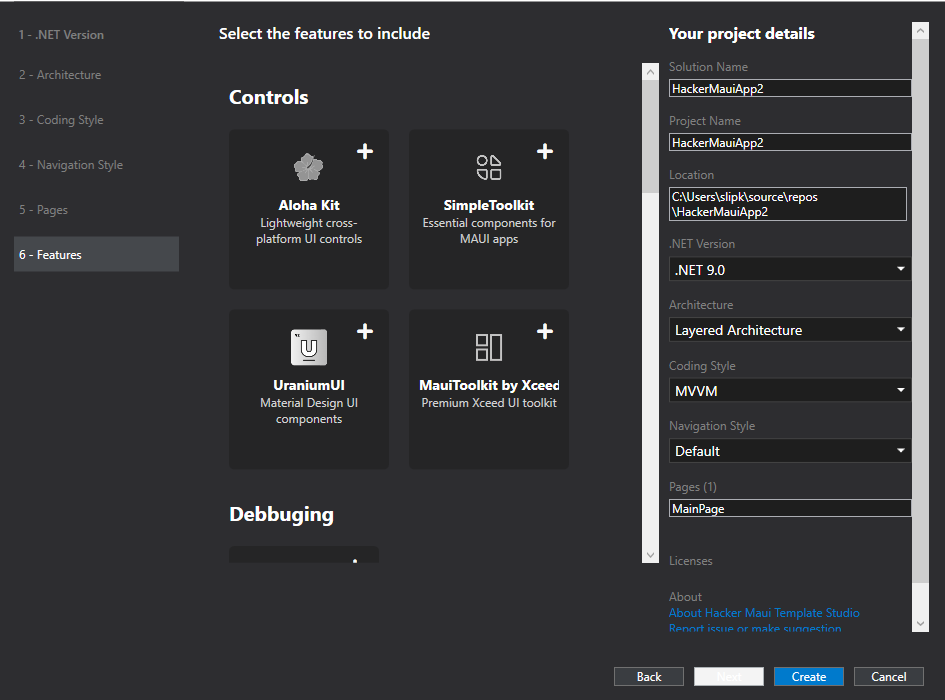Switch to step 5 - Pages
945x700 pixels.
[x=43, y=210]
